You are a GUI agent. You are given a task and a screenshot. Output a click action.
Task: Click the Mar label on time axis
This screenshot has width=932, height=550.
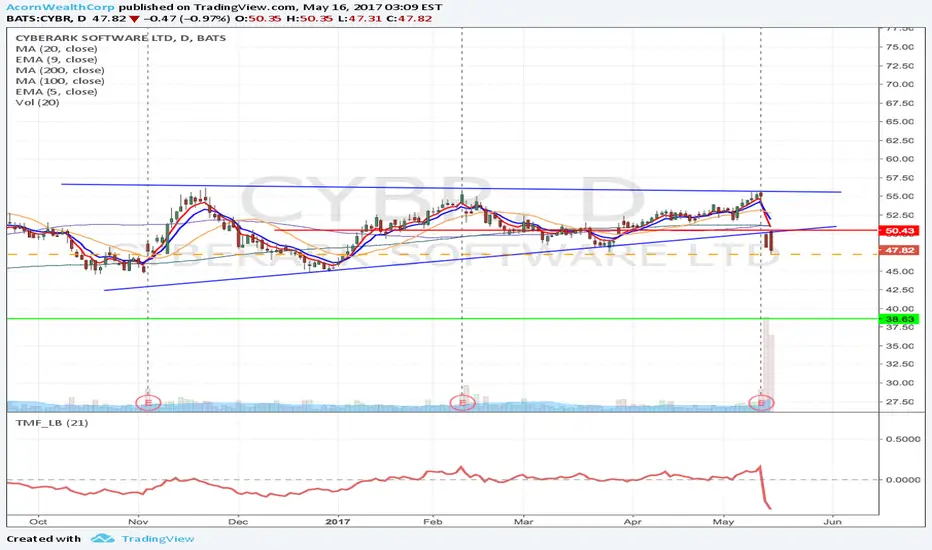point(523,521)
